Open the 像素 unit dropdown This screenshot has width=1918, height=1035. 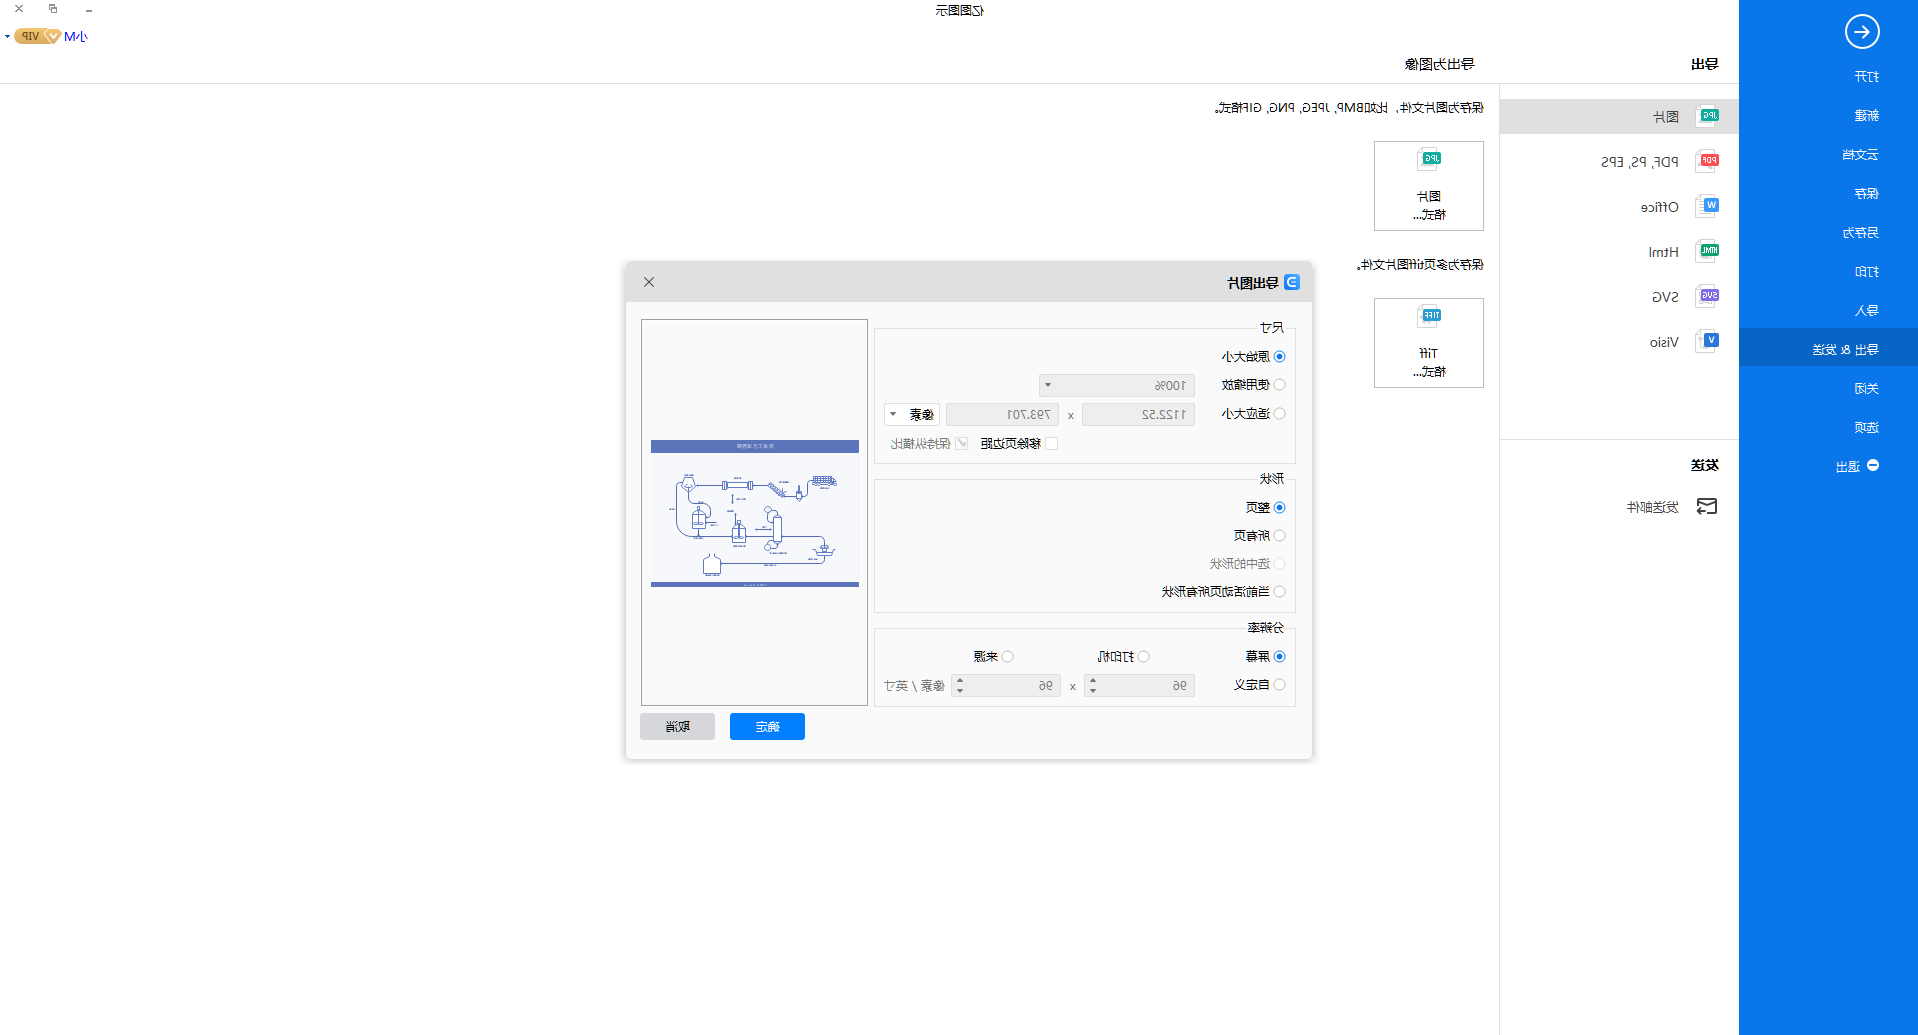pyautogui.click(x=912, y=414)
